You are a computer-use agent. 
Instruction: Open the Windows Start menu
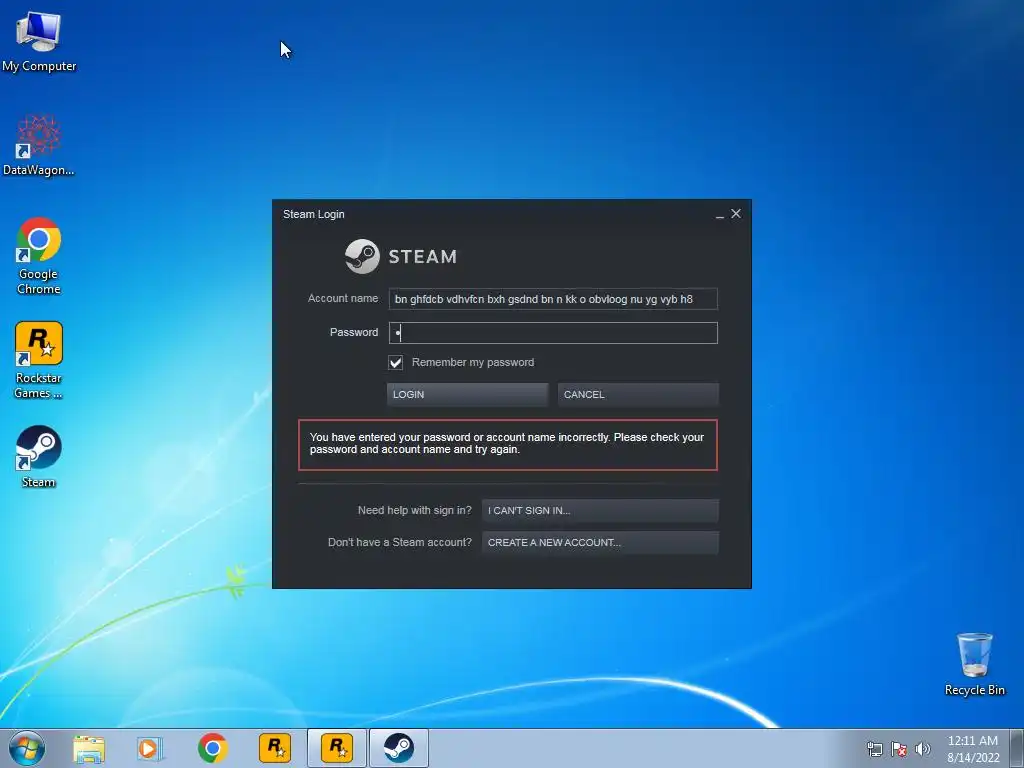click(x=27, y=748)
